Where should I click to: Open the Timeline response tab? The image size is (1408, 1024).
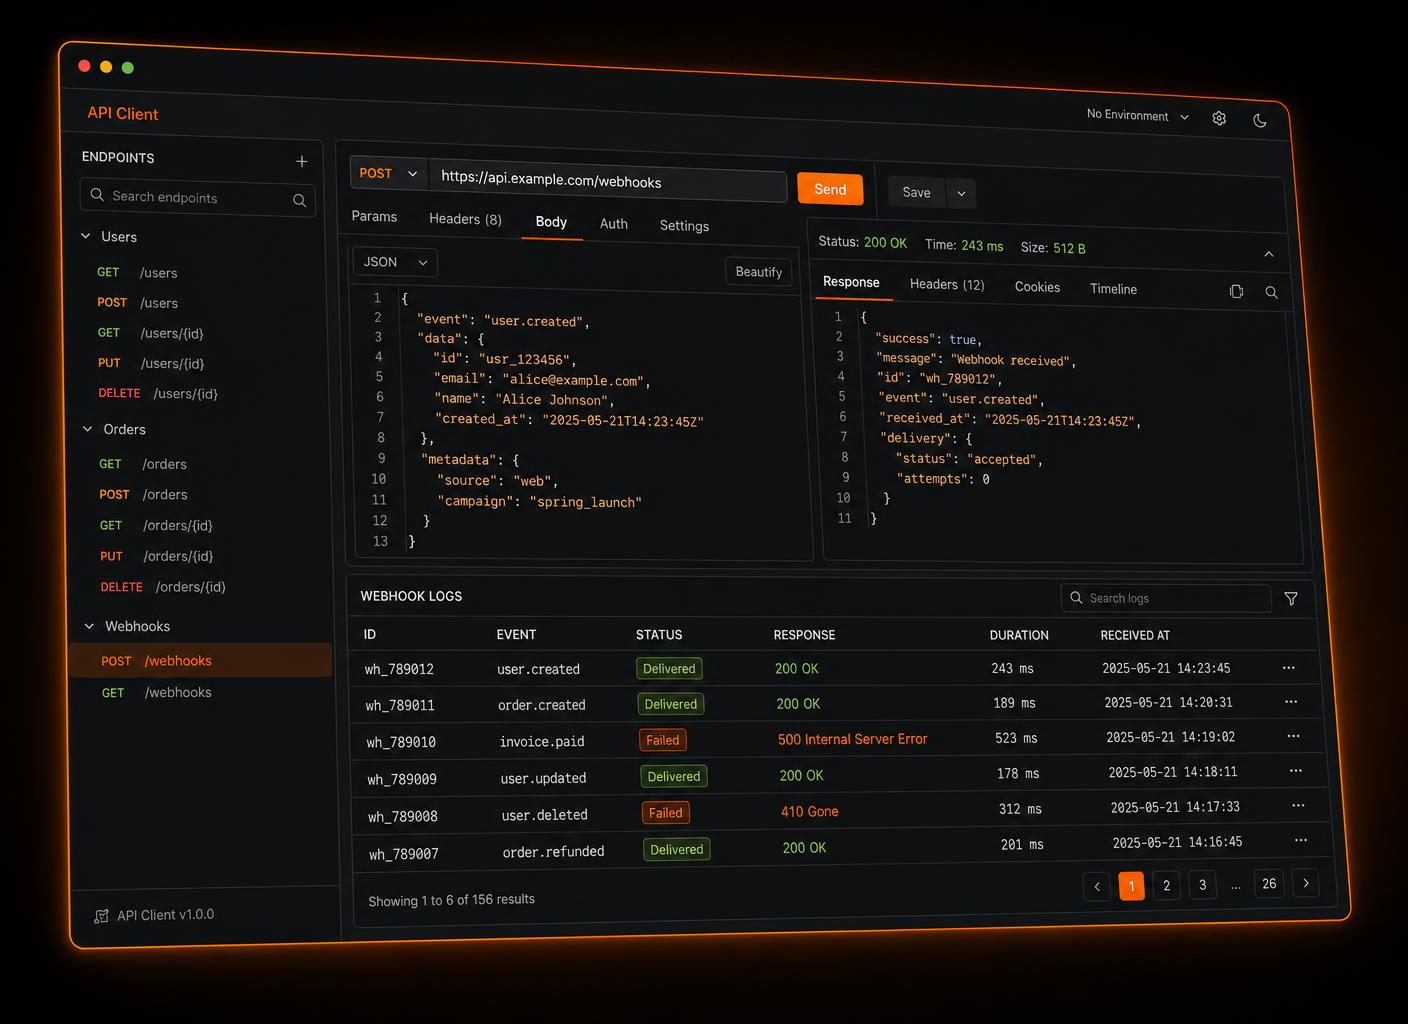1113,289
